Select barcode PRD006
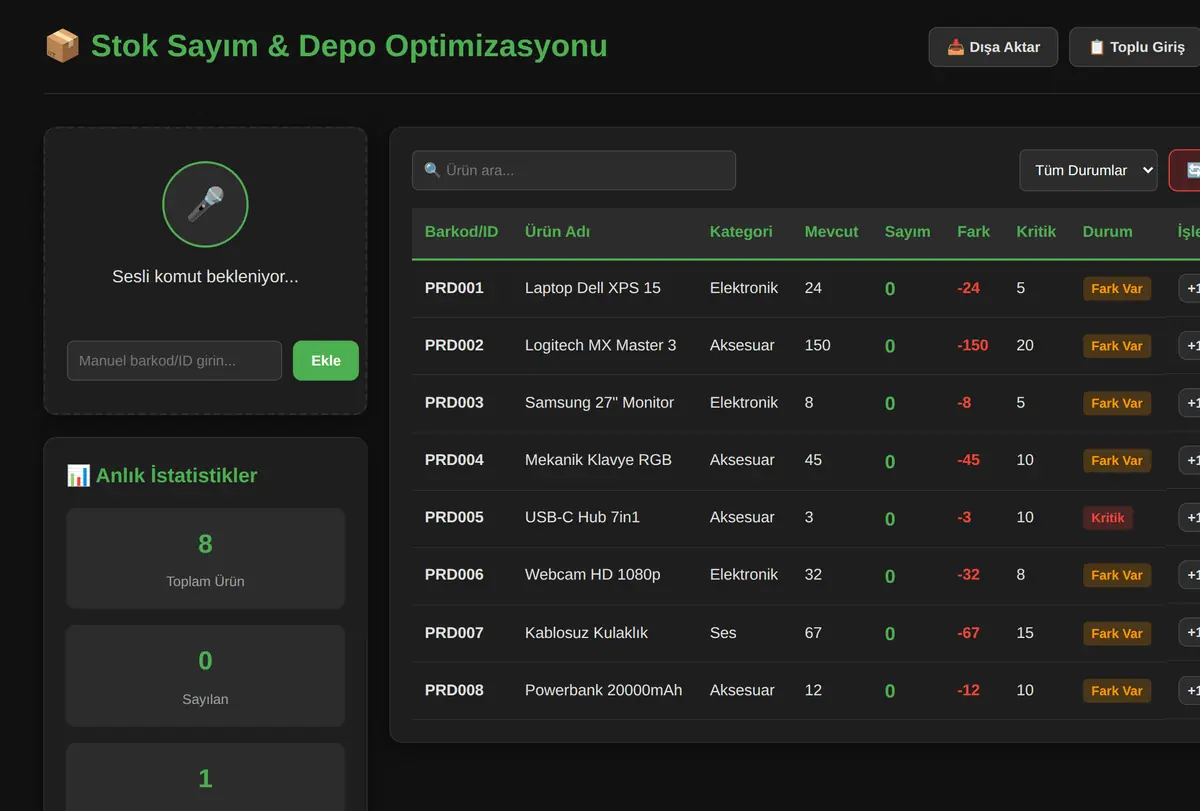This screenshot has width=1200, height=811. tap(454, 575)
